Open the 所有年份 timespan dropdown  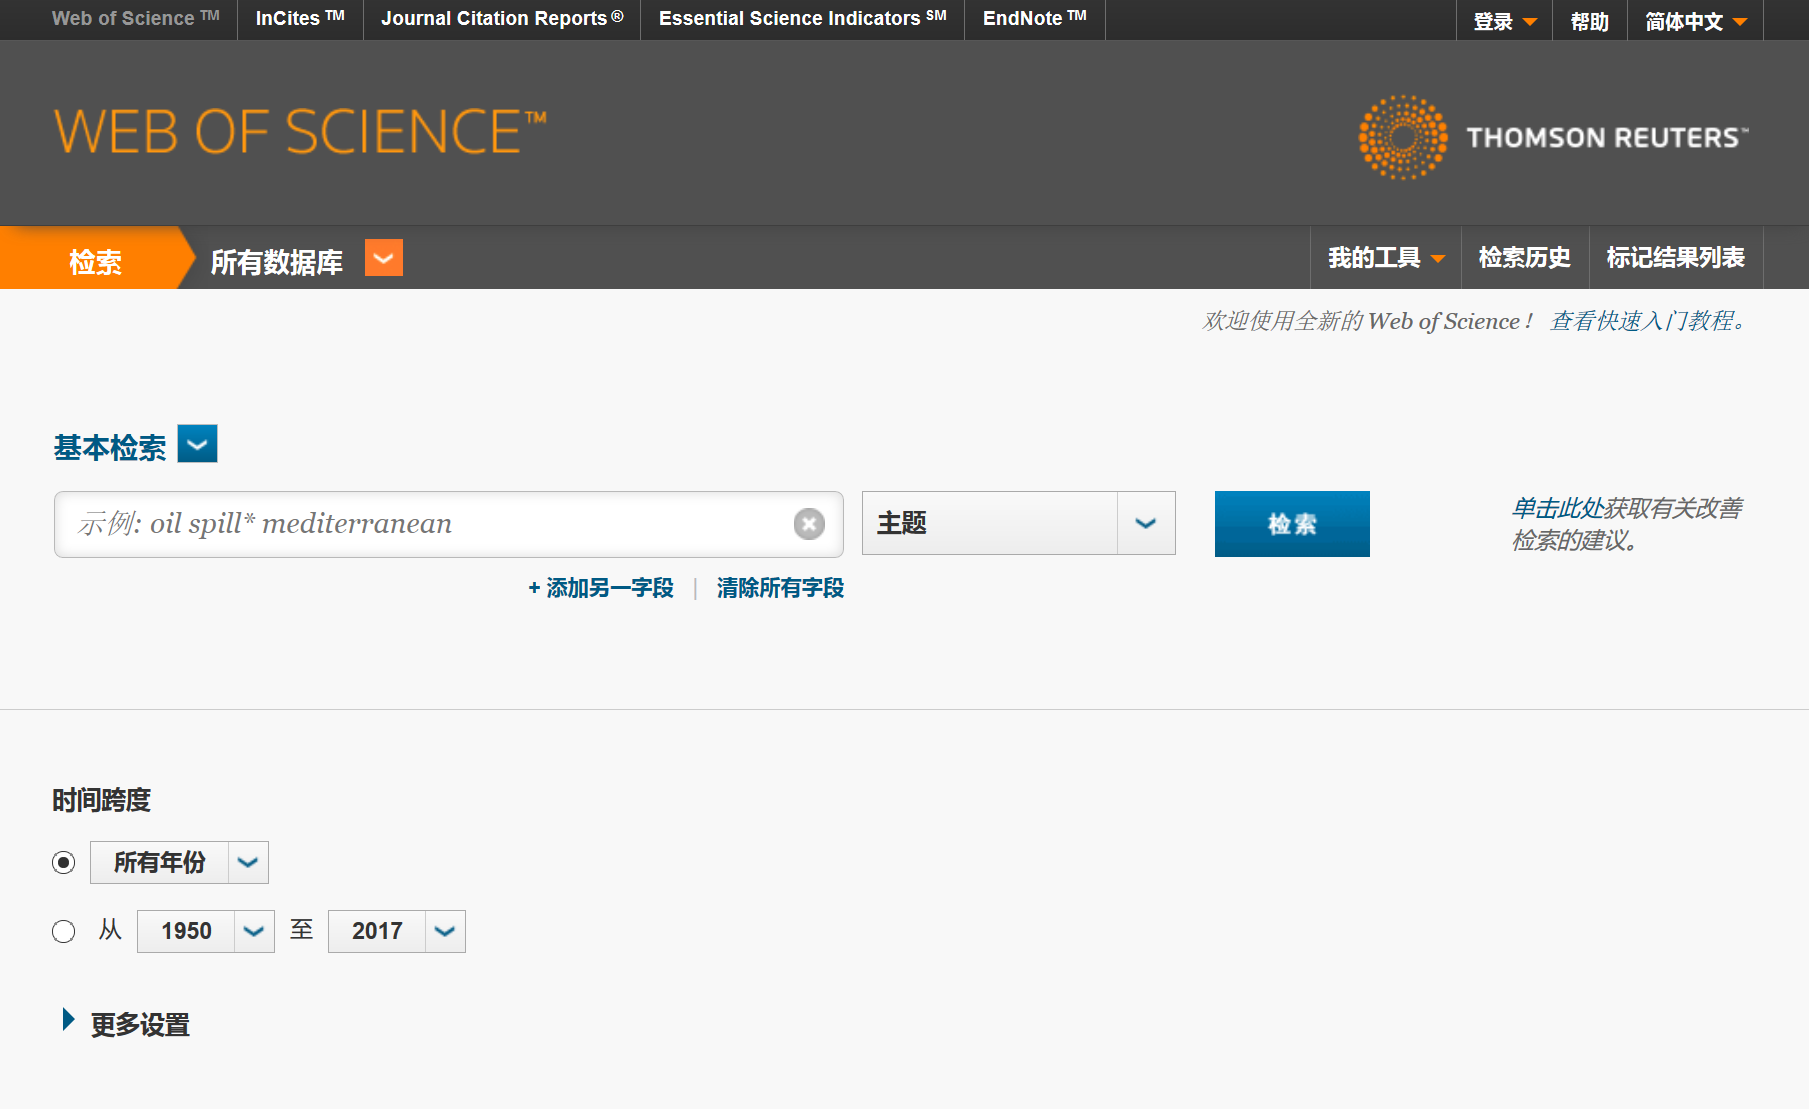(x=248, y=862)
